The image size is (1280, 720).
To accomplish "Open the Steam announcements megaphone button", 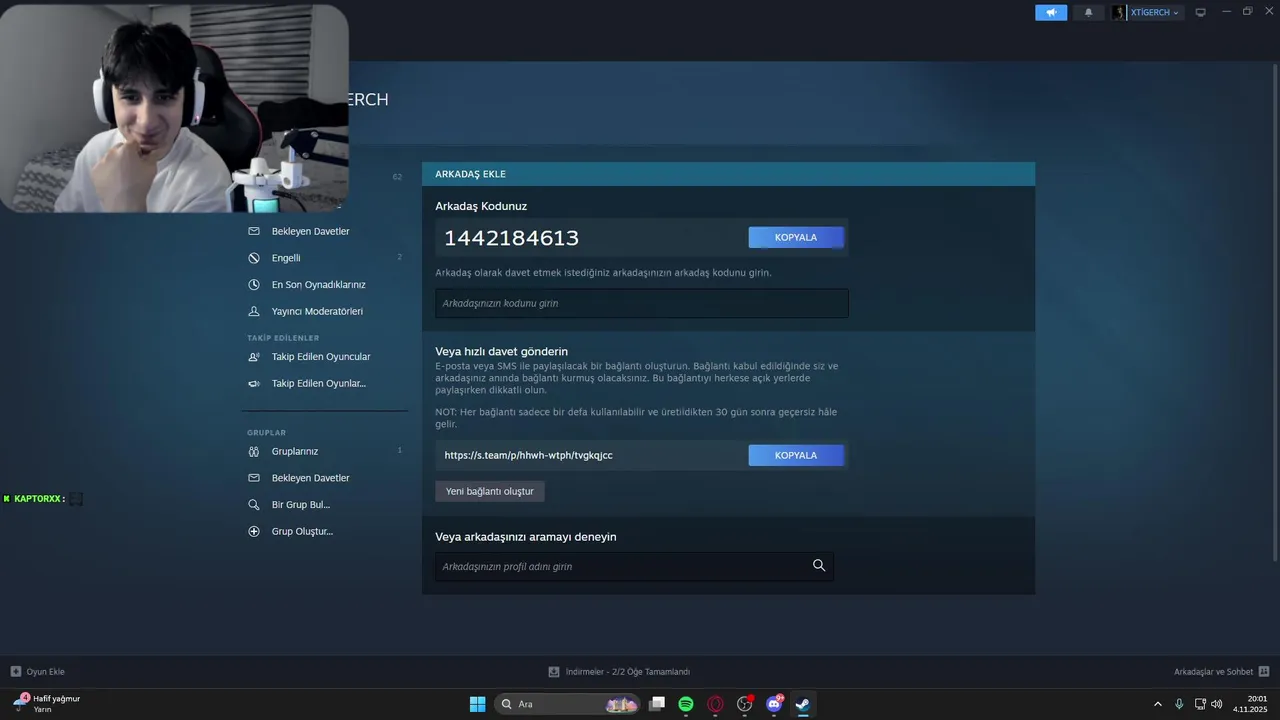I will (1051, 12).
